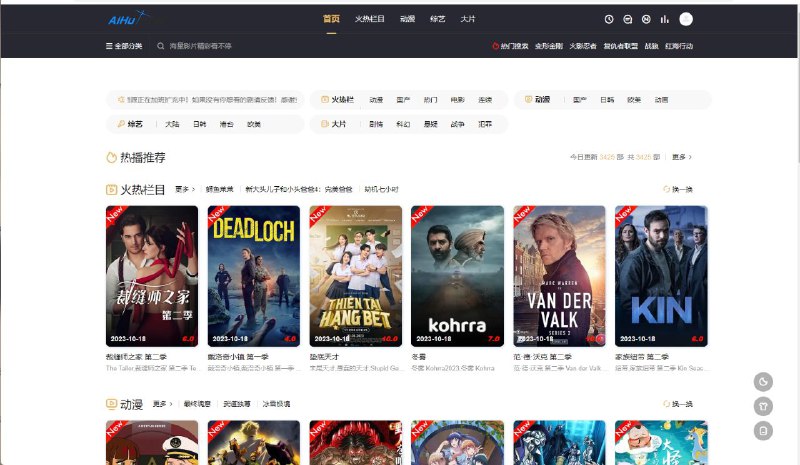This screenshot has width=800, height=465.
Task: Open the DEADLOCH poster
Action: coord(254,276)
